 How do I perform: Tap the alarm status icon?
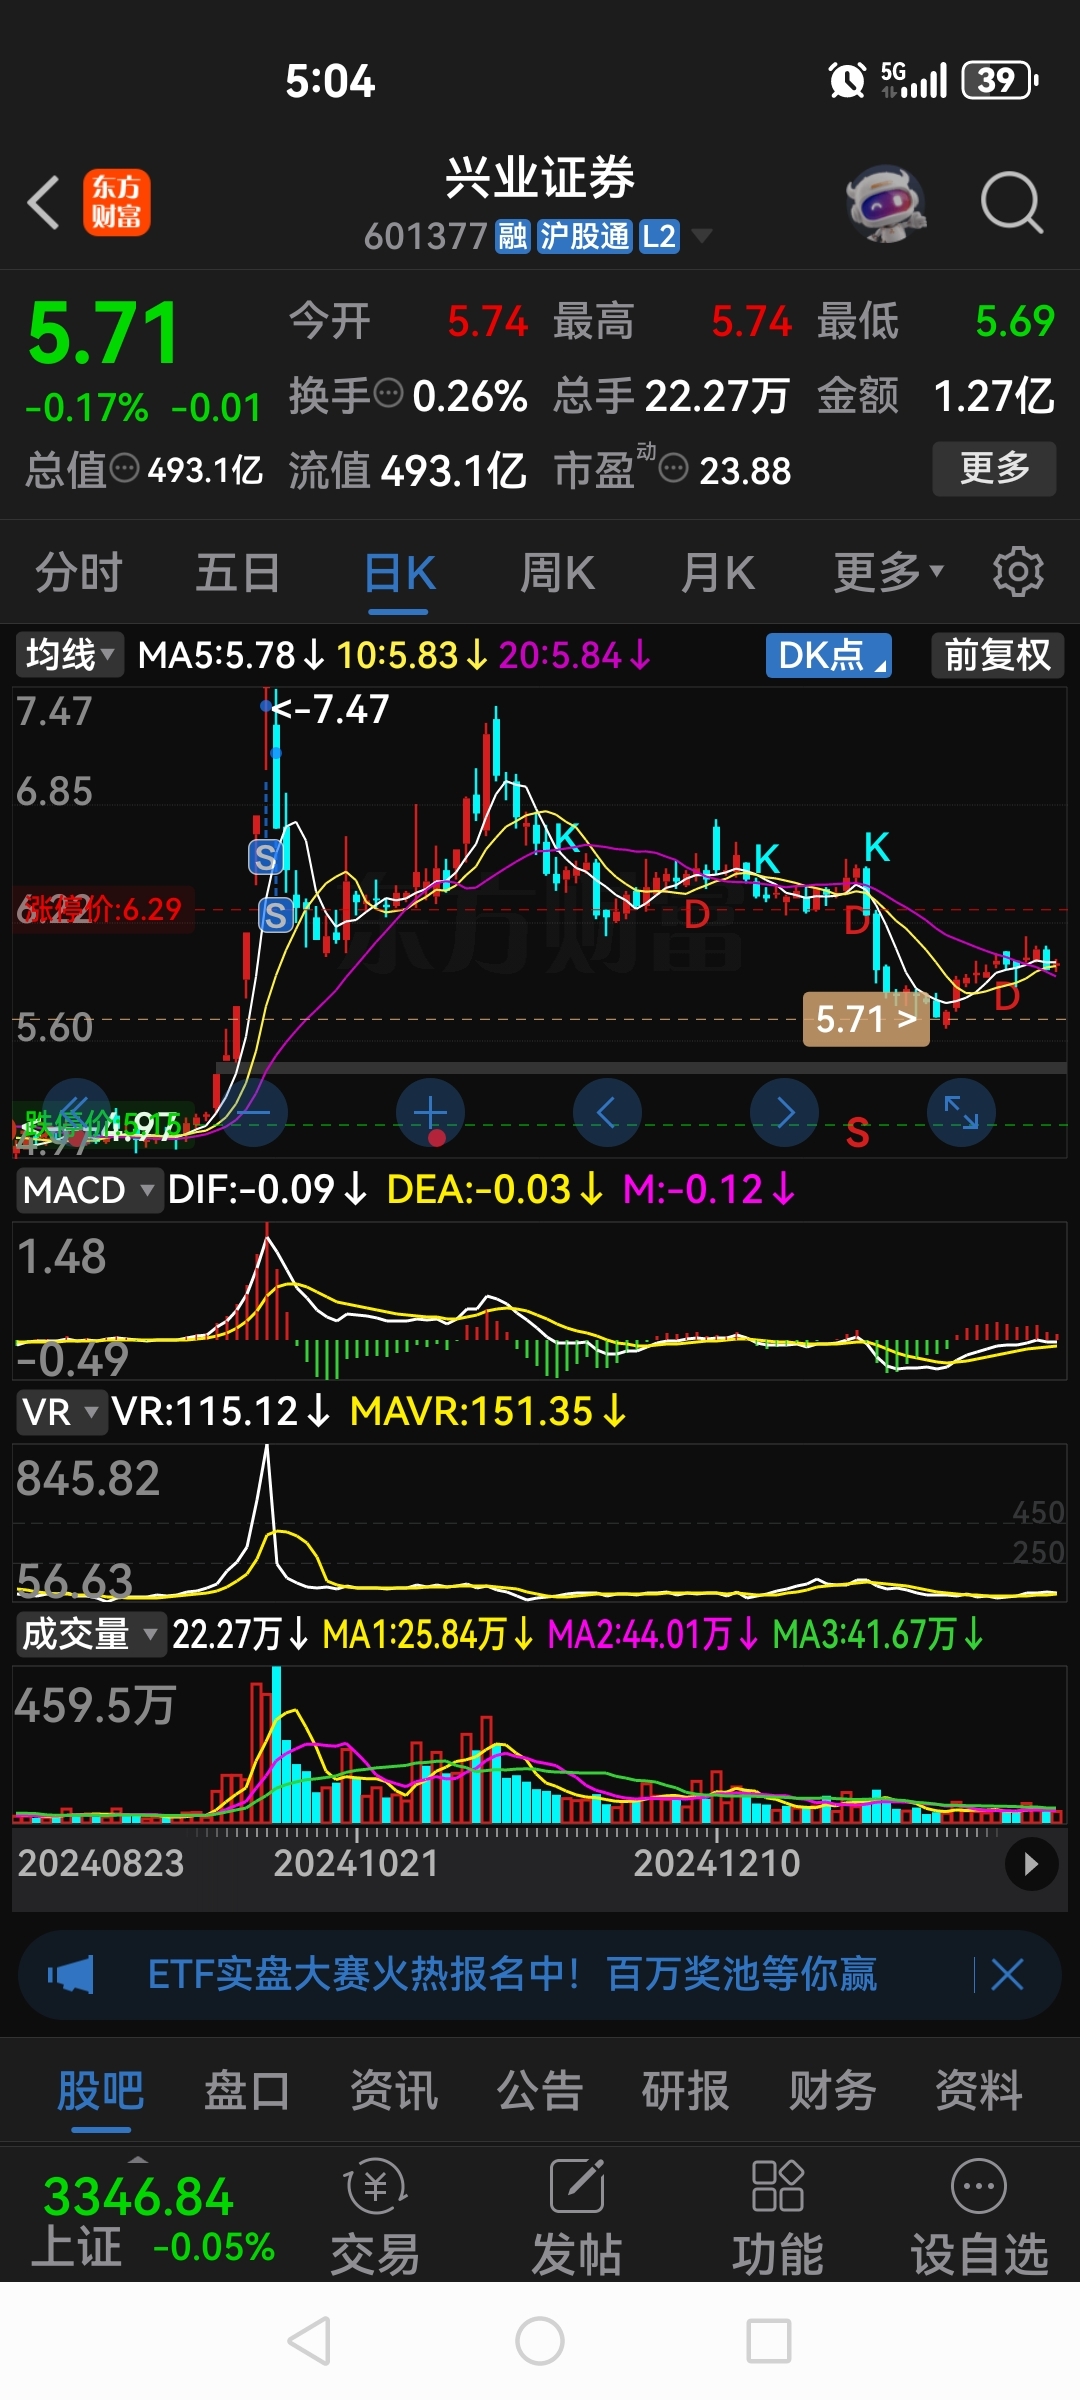click(848, 80)
